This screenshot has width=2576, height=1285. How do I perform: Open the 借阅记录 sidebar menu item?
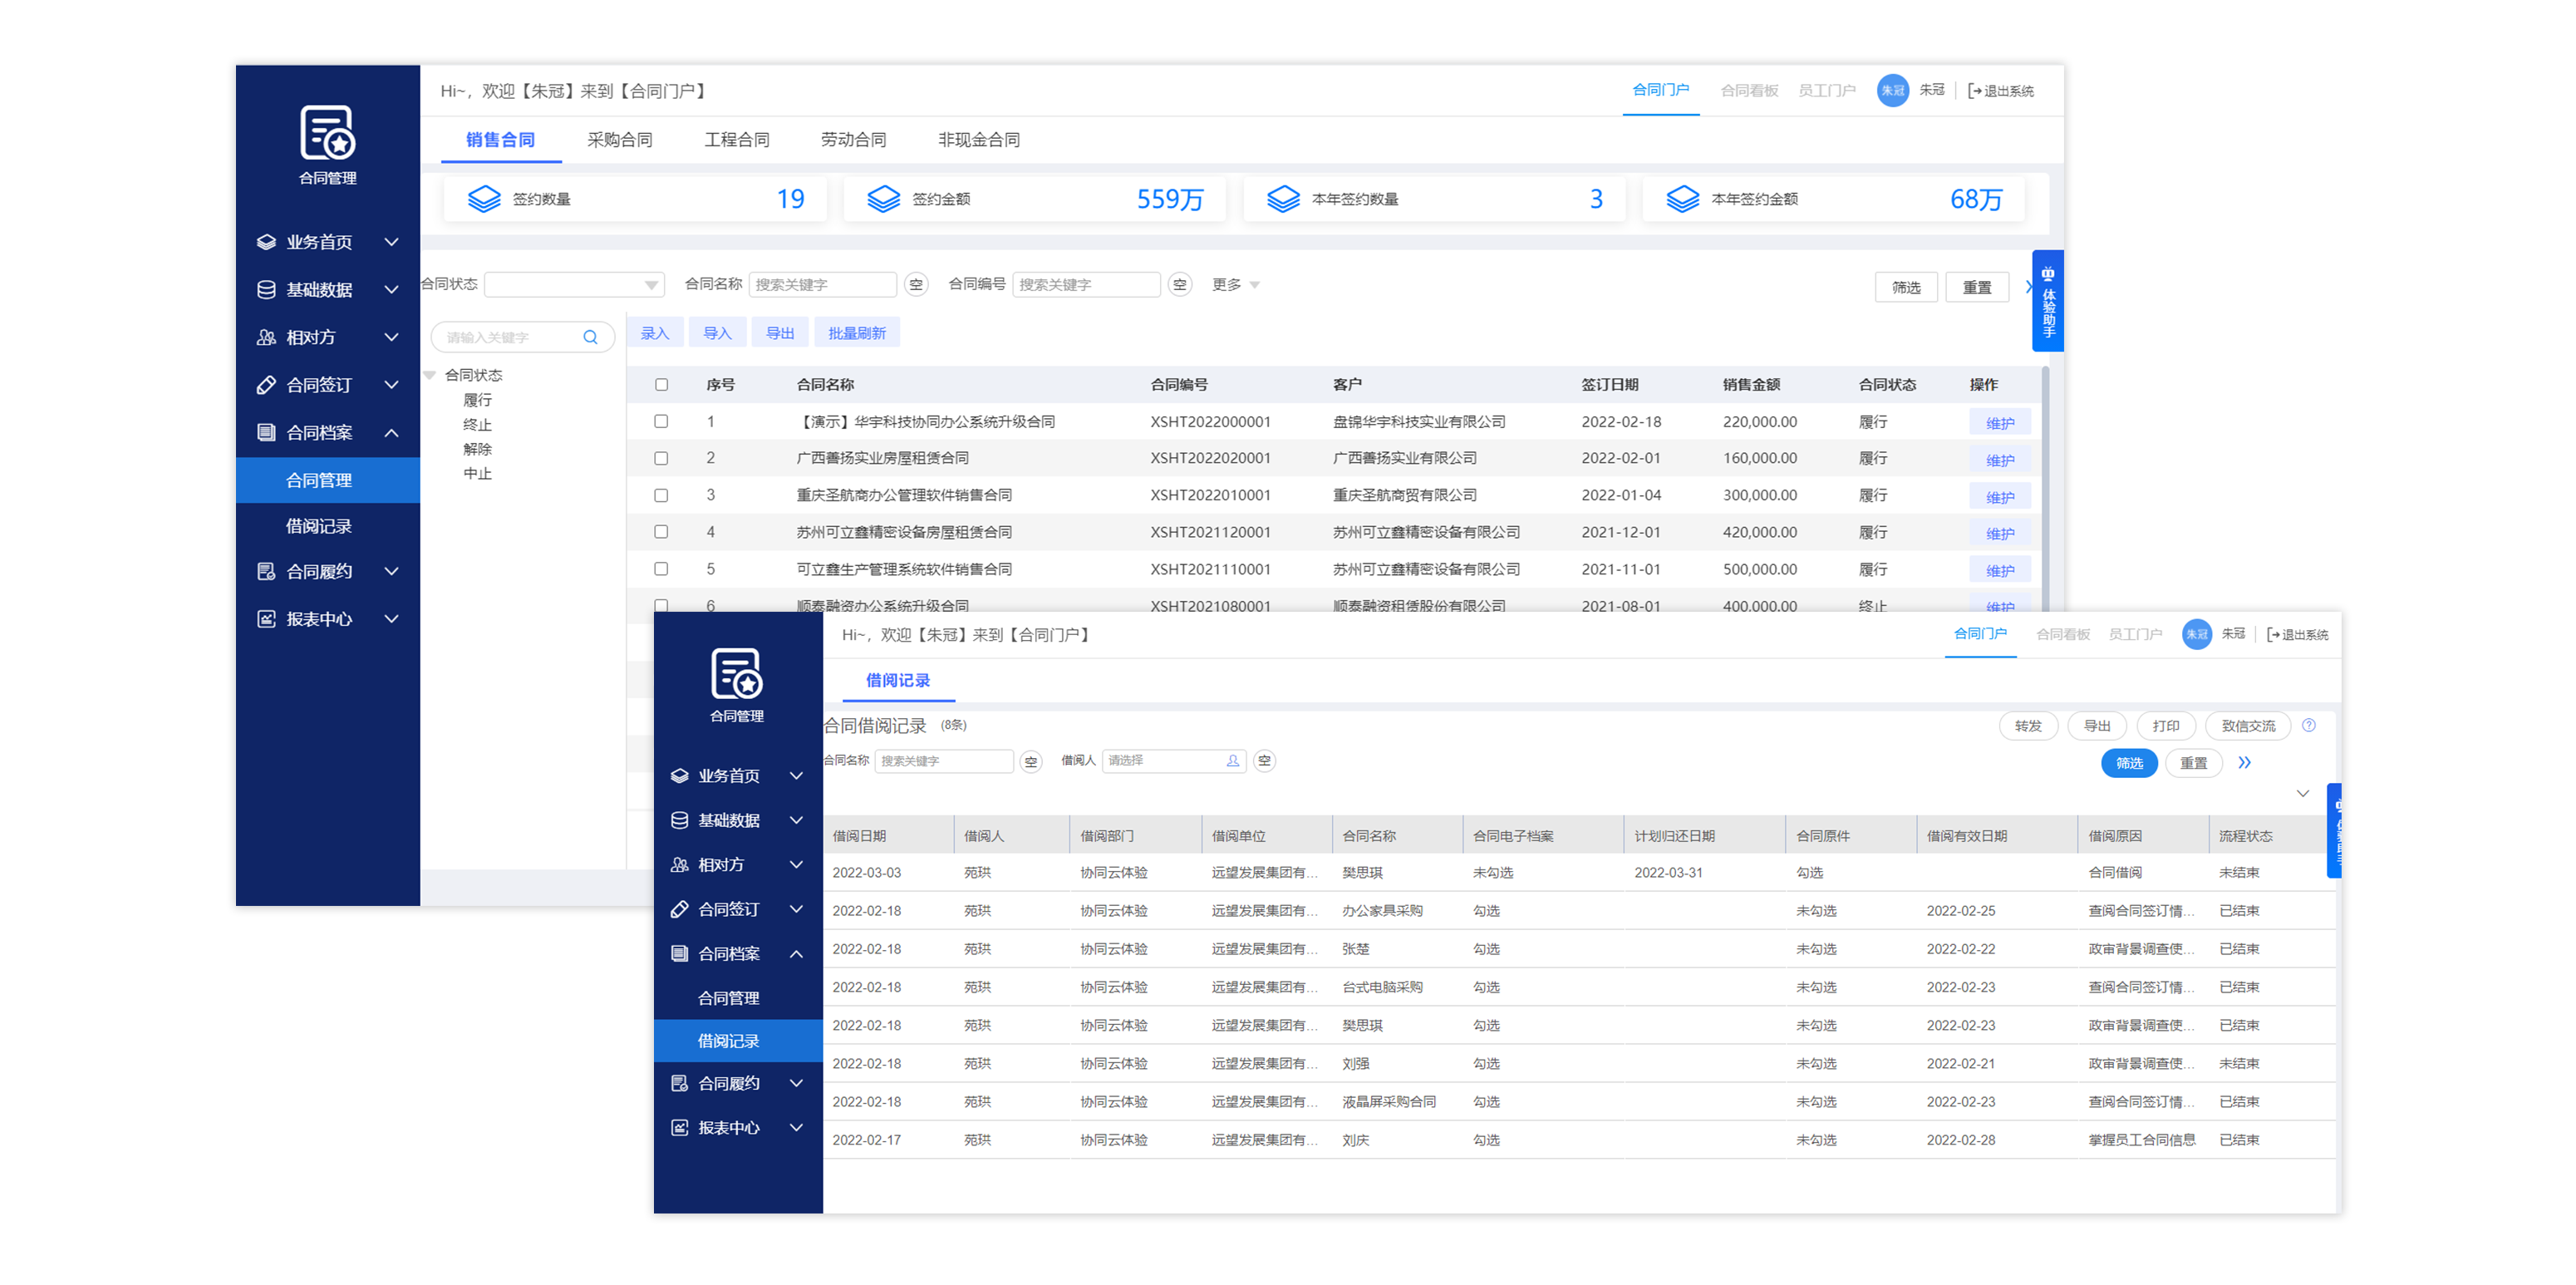tap(319, 526)
